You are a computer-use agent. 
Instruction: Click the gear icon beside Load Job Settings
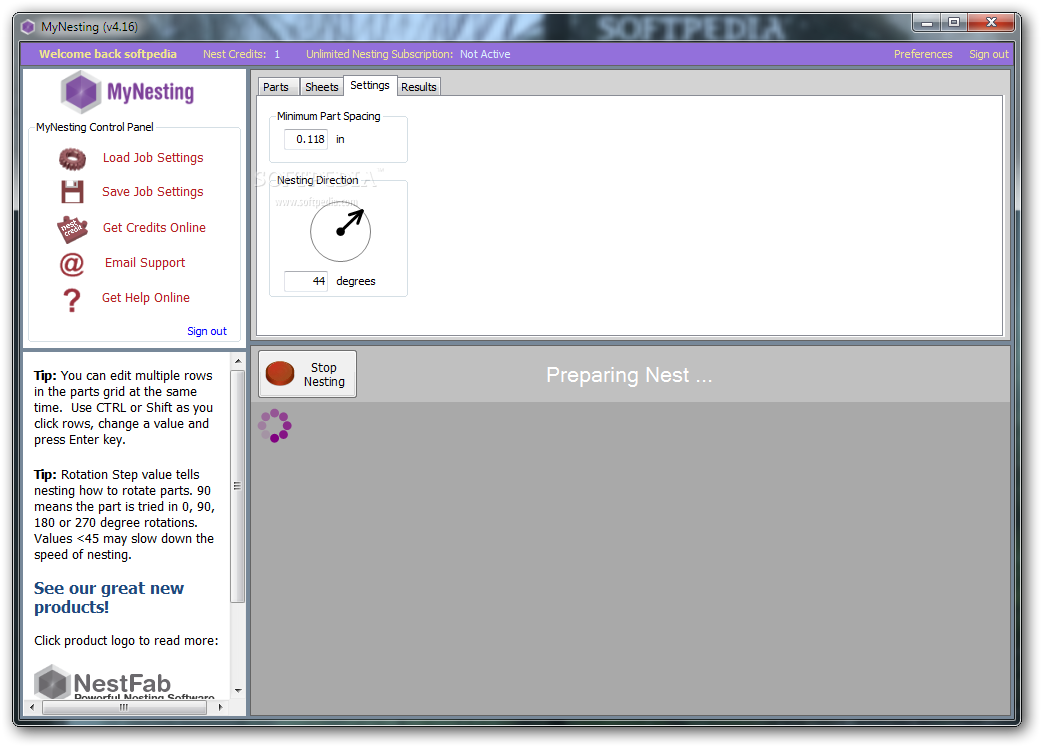[72, 159]
